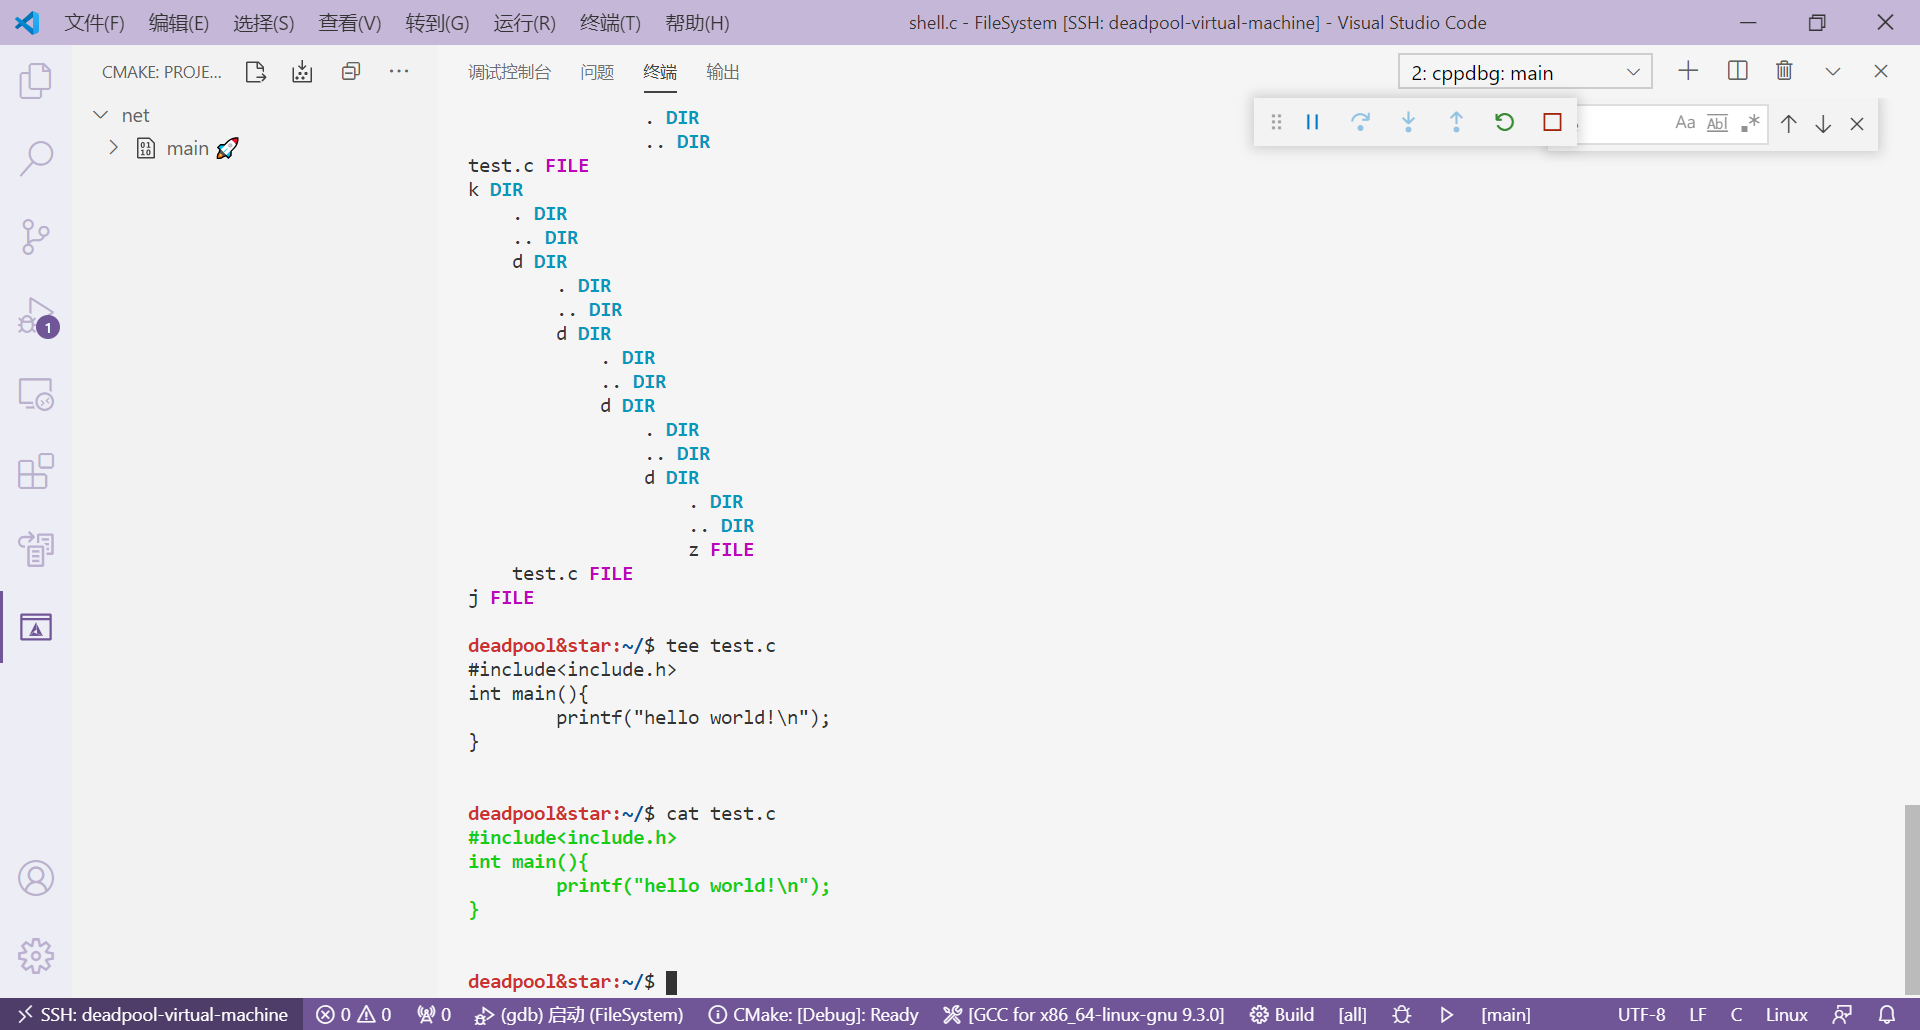Go to previous find match
The height and width of the screenshot is (1030, 1920).
[1789, 124]
